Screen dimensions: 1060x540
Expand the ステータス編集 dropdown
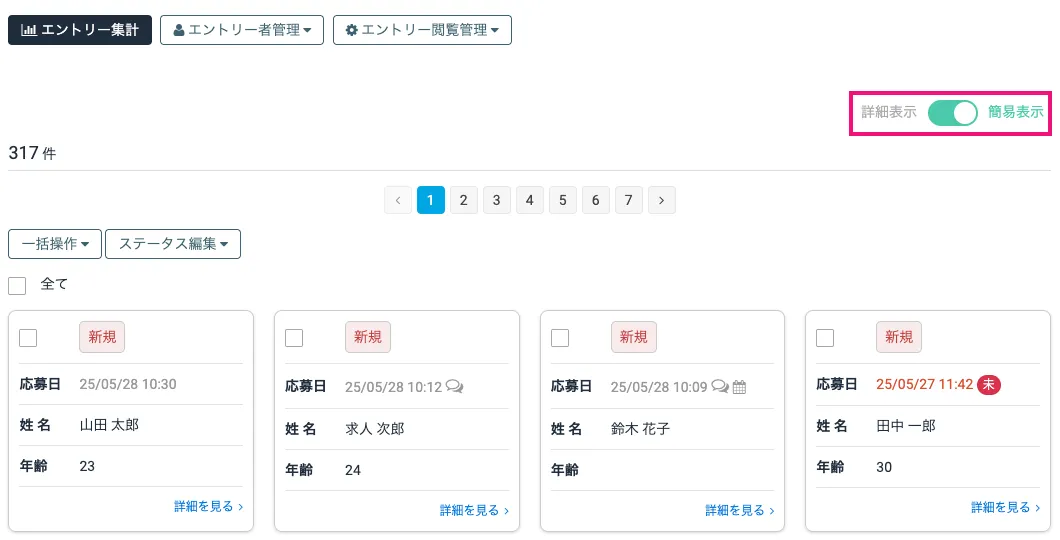(x=173, y=244)
